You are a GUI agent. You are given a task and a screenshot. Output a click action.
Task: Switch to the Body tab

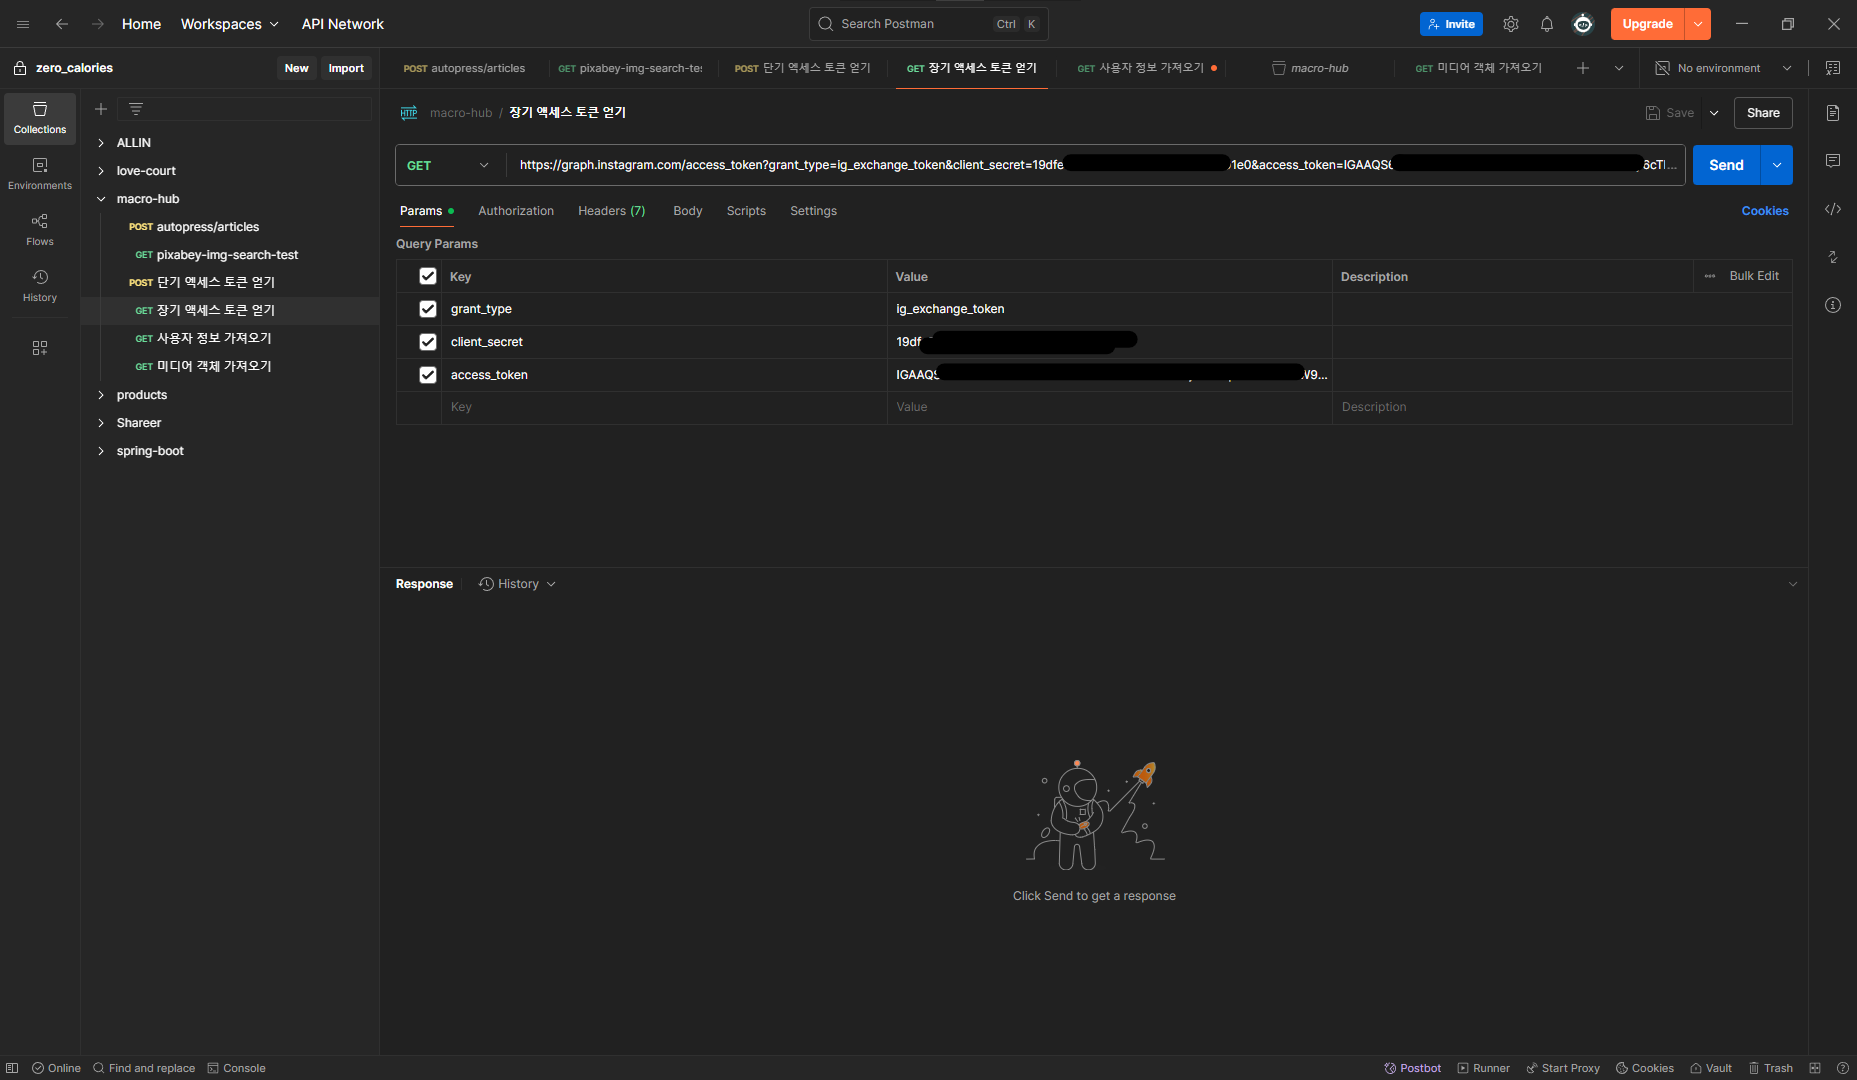coord(688,211)
